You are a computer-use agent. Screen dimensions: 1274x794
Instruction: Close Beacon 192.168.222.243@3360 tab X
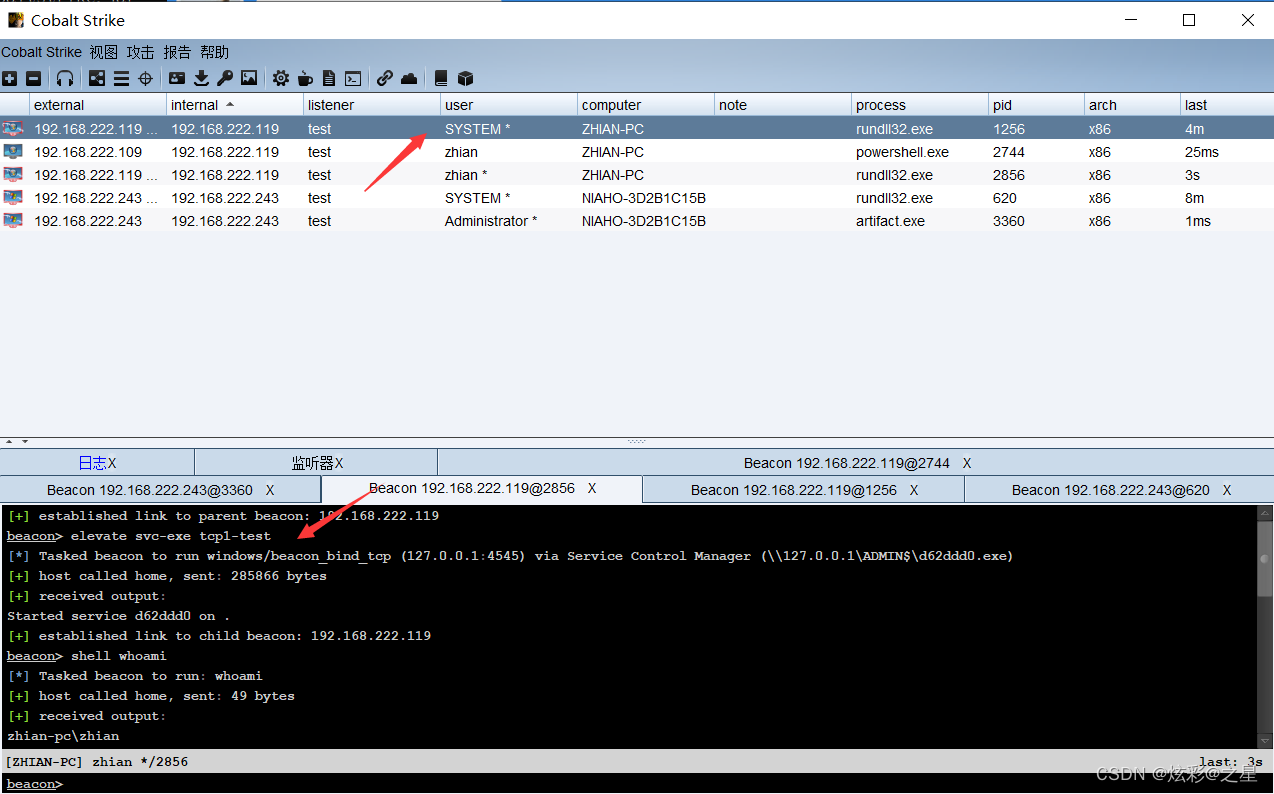point(270,490)
